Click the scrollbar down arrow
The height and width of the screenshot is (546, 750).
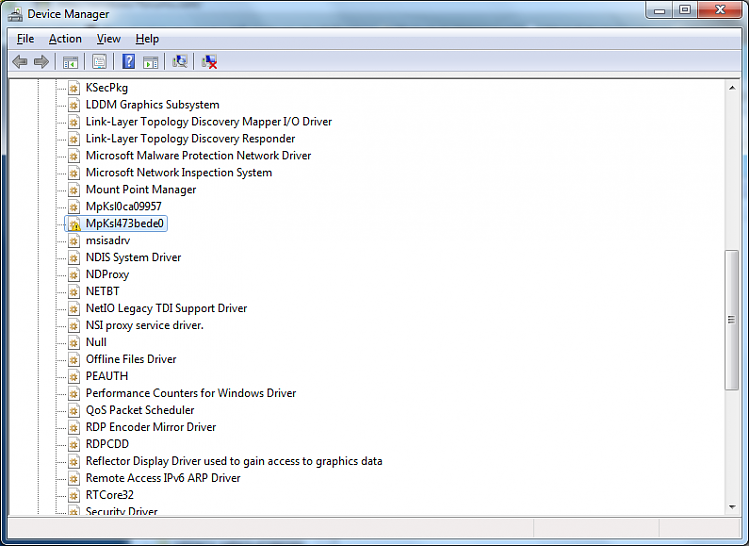(732, 507)
